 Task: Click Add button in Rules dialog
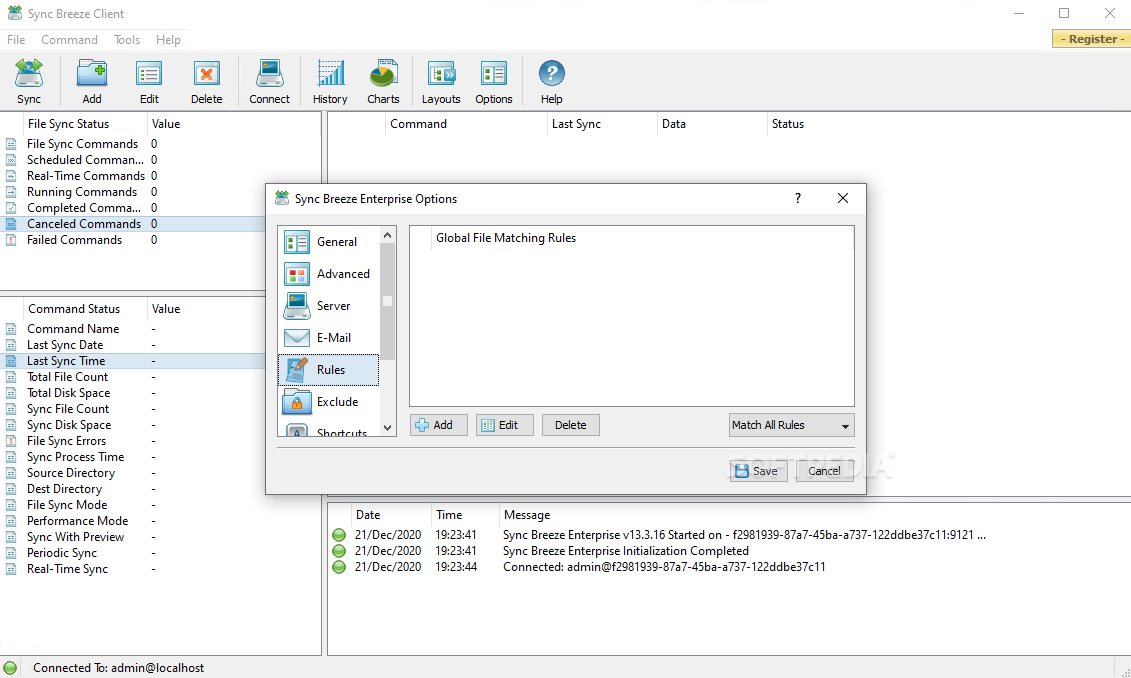point(439,426)
